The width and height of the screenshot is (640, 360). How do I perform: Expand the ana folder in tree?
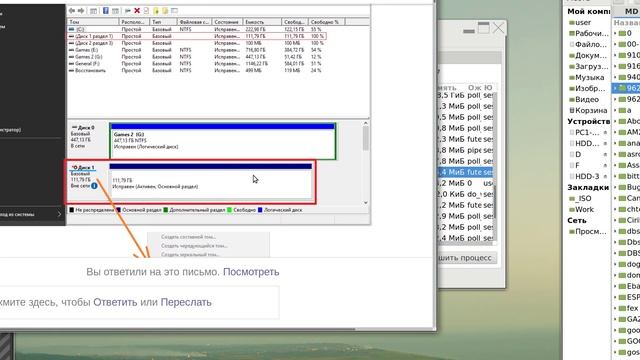tap(615, 144)
